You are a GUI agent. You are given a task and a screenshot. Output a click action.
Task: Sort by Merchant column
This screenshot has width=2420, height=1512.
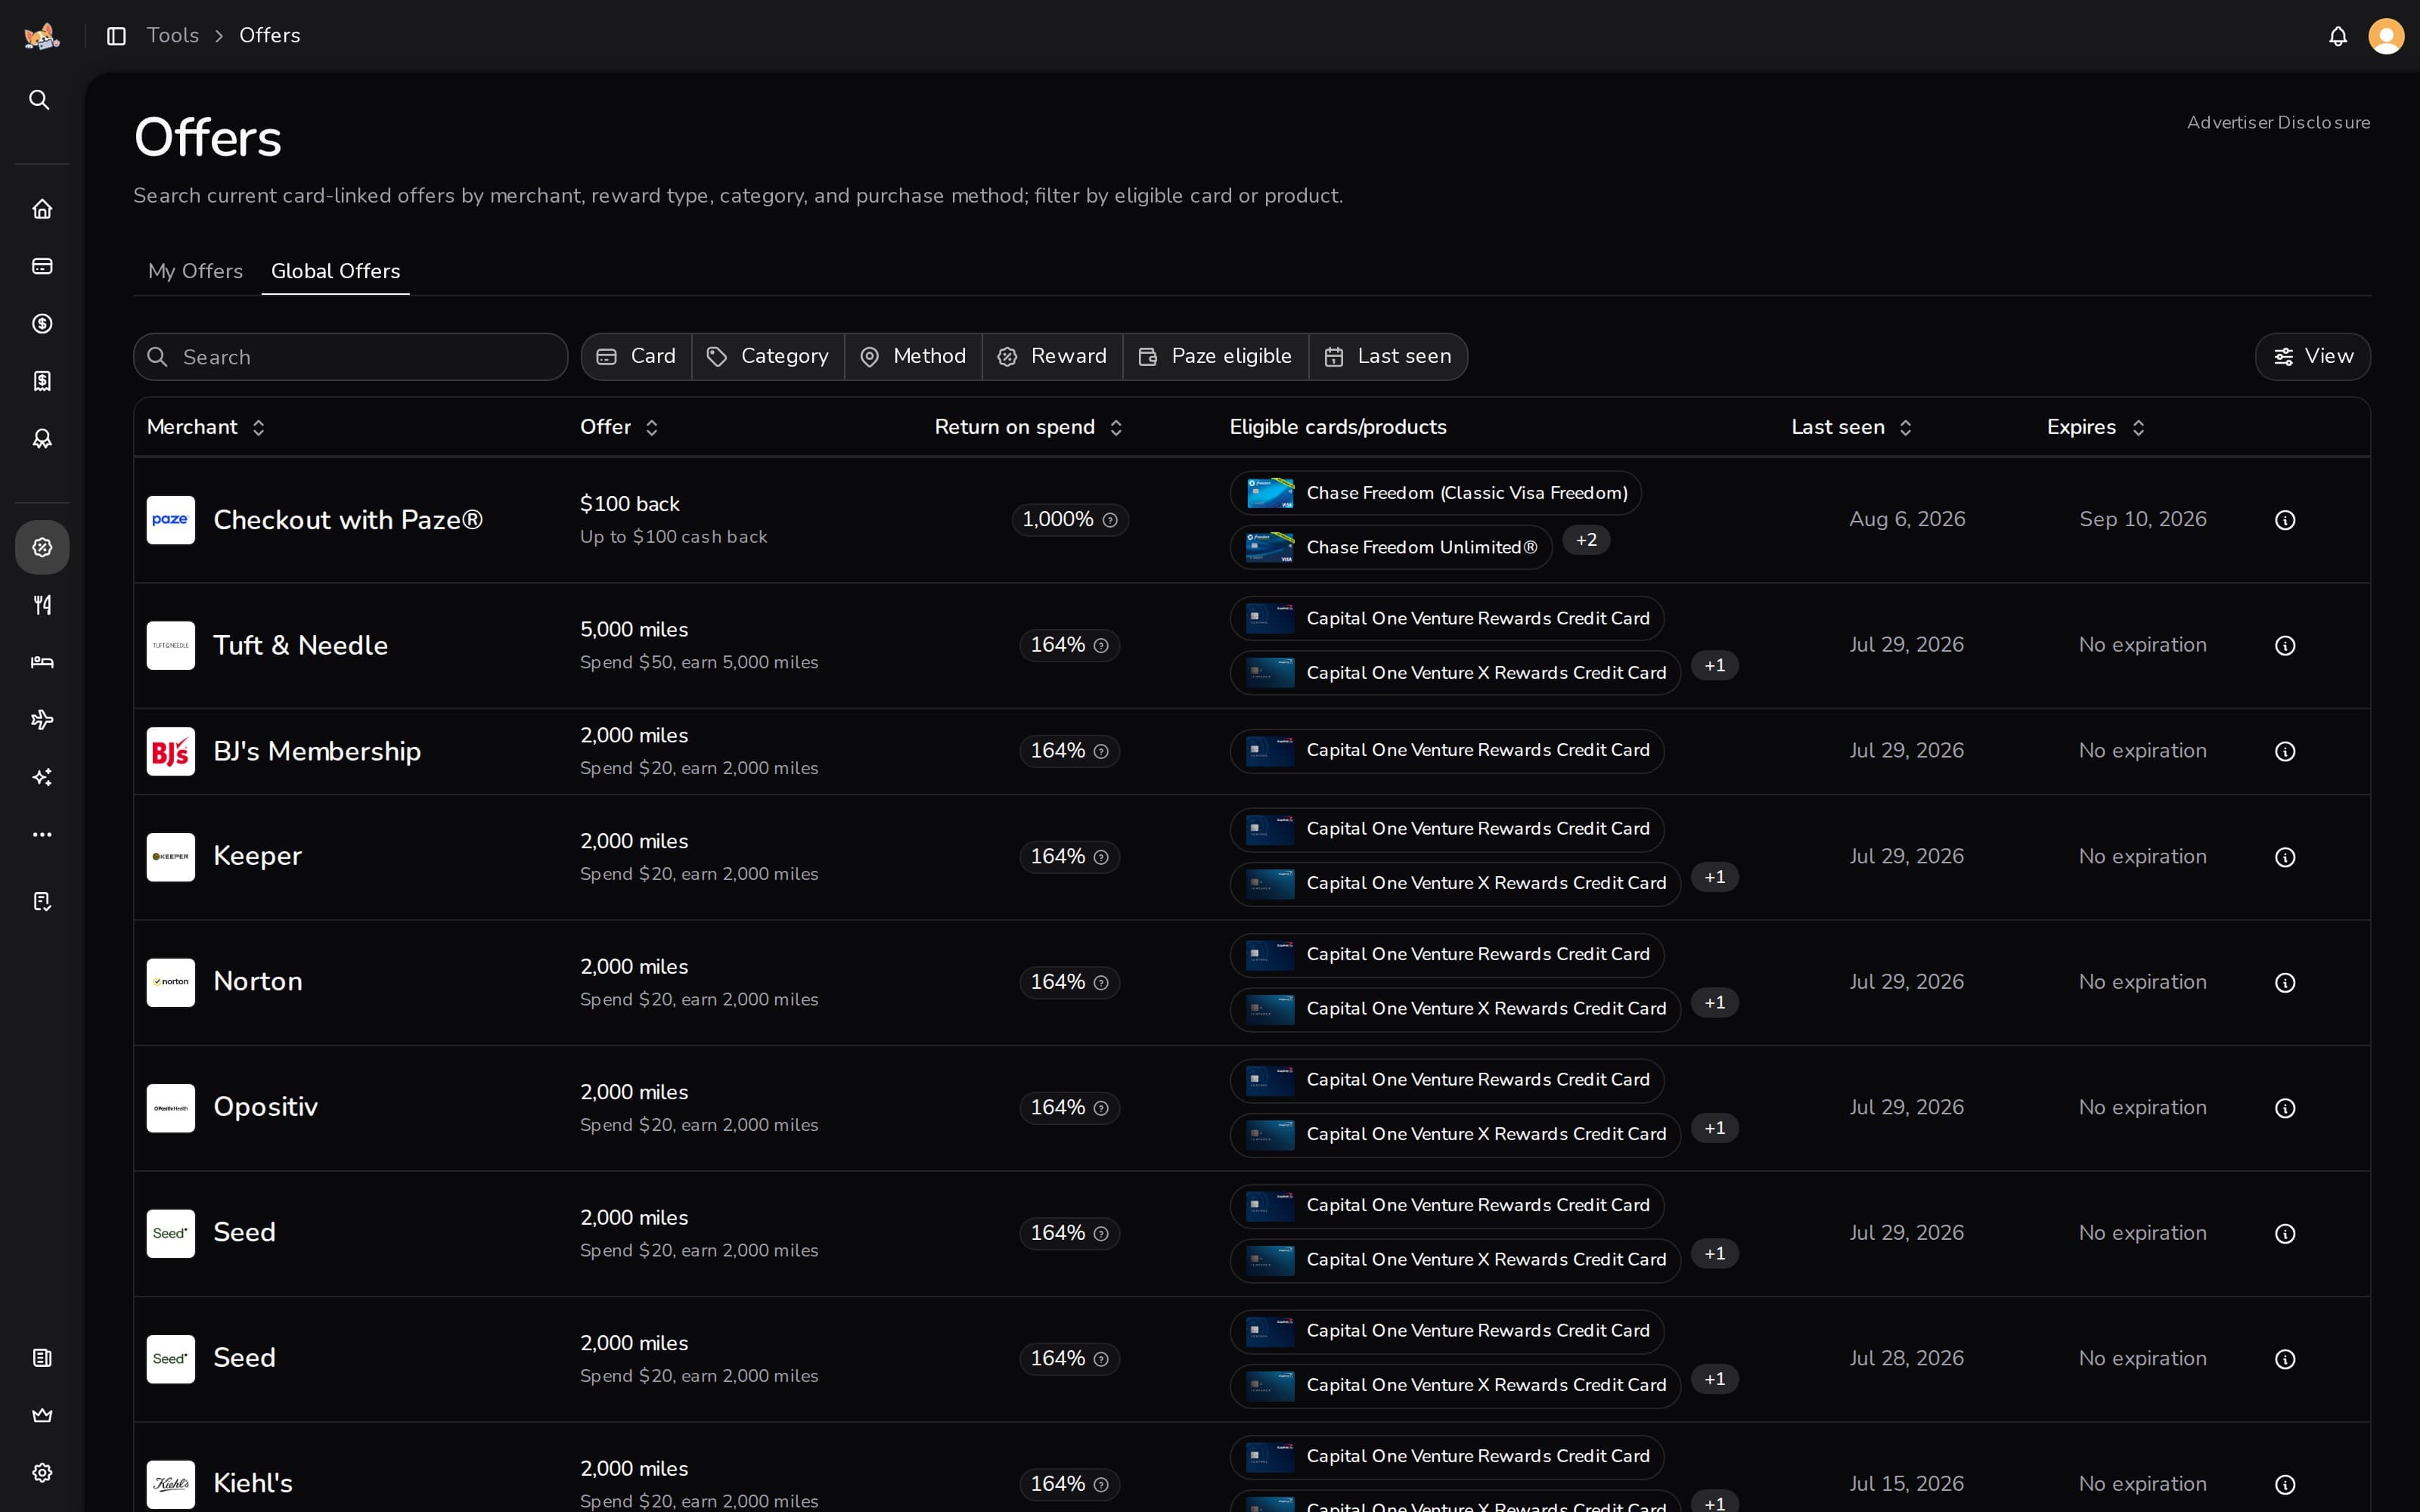pyautogui.click(x=206, y=428)
